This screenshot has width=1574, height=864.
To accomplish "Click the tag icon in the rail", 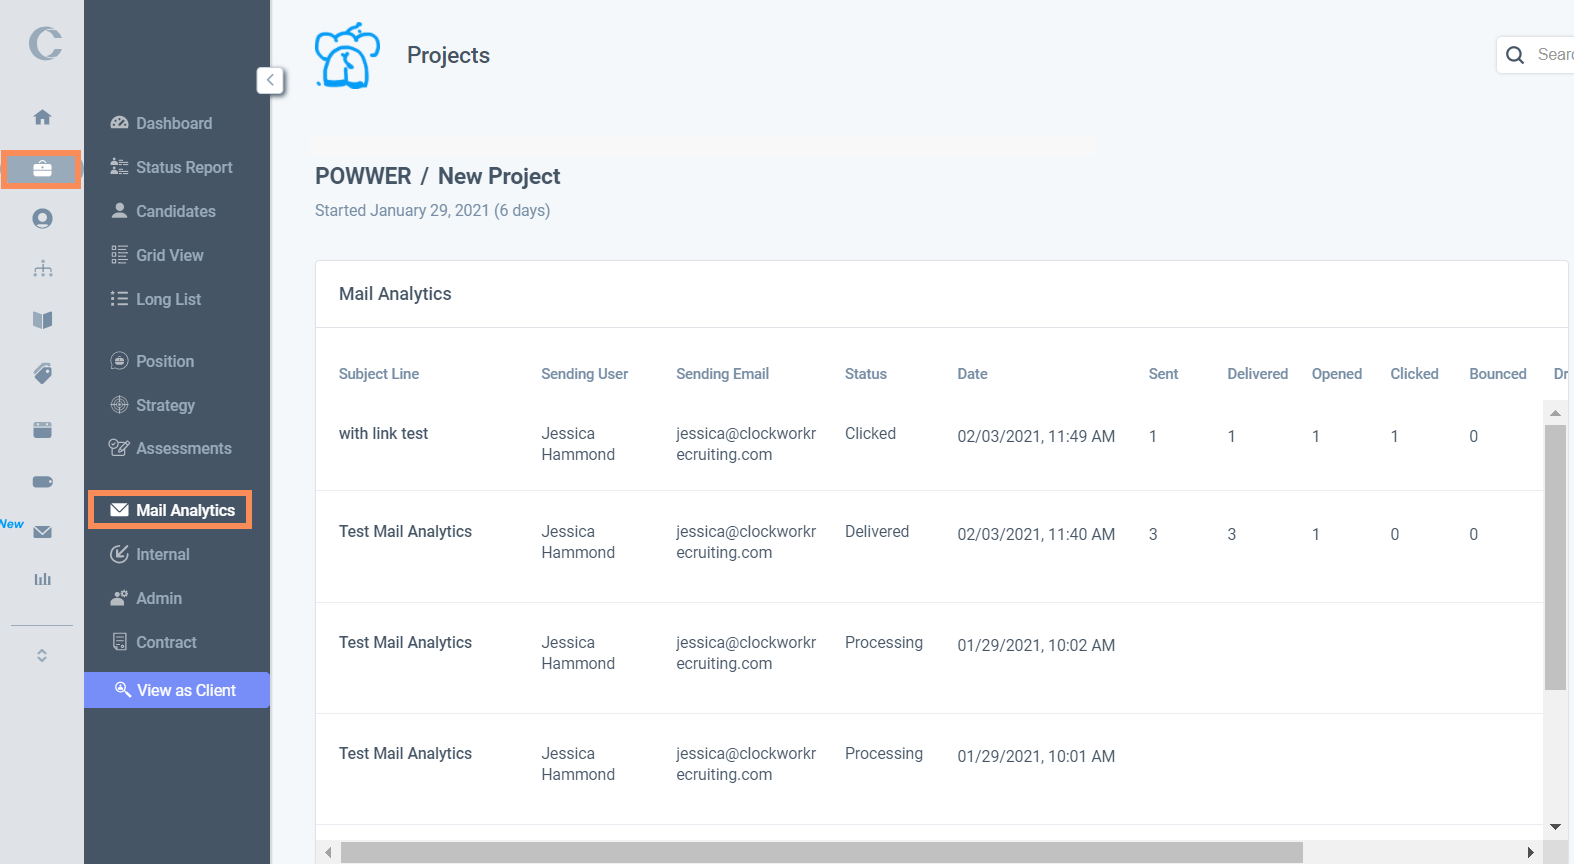I will tap(42, 373).
